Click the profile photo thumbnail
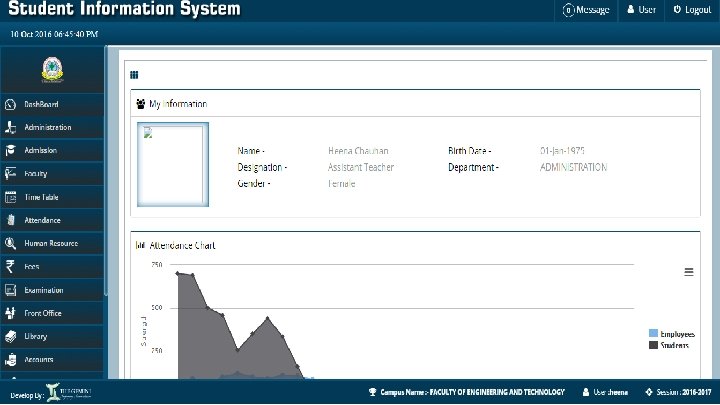 (x=173, y=164)
